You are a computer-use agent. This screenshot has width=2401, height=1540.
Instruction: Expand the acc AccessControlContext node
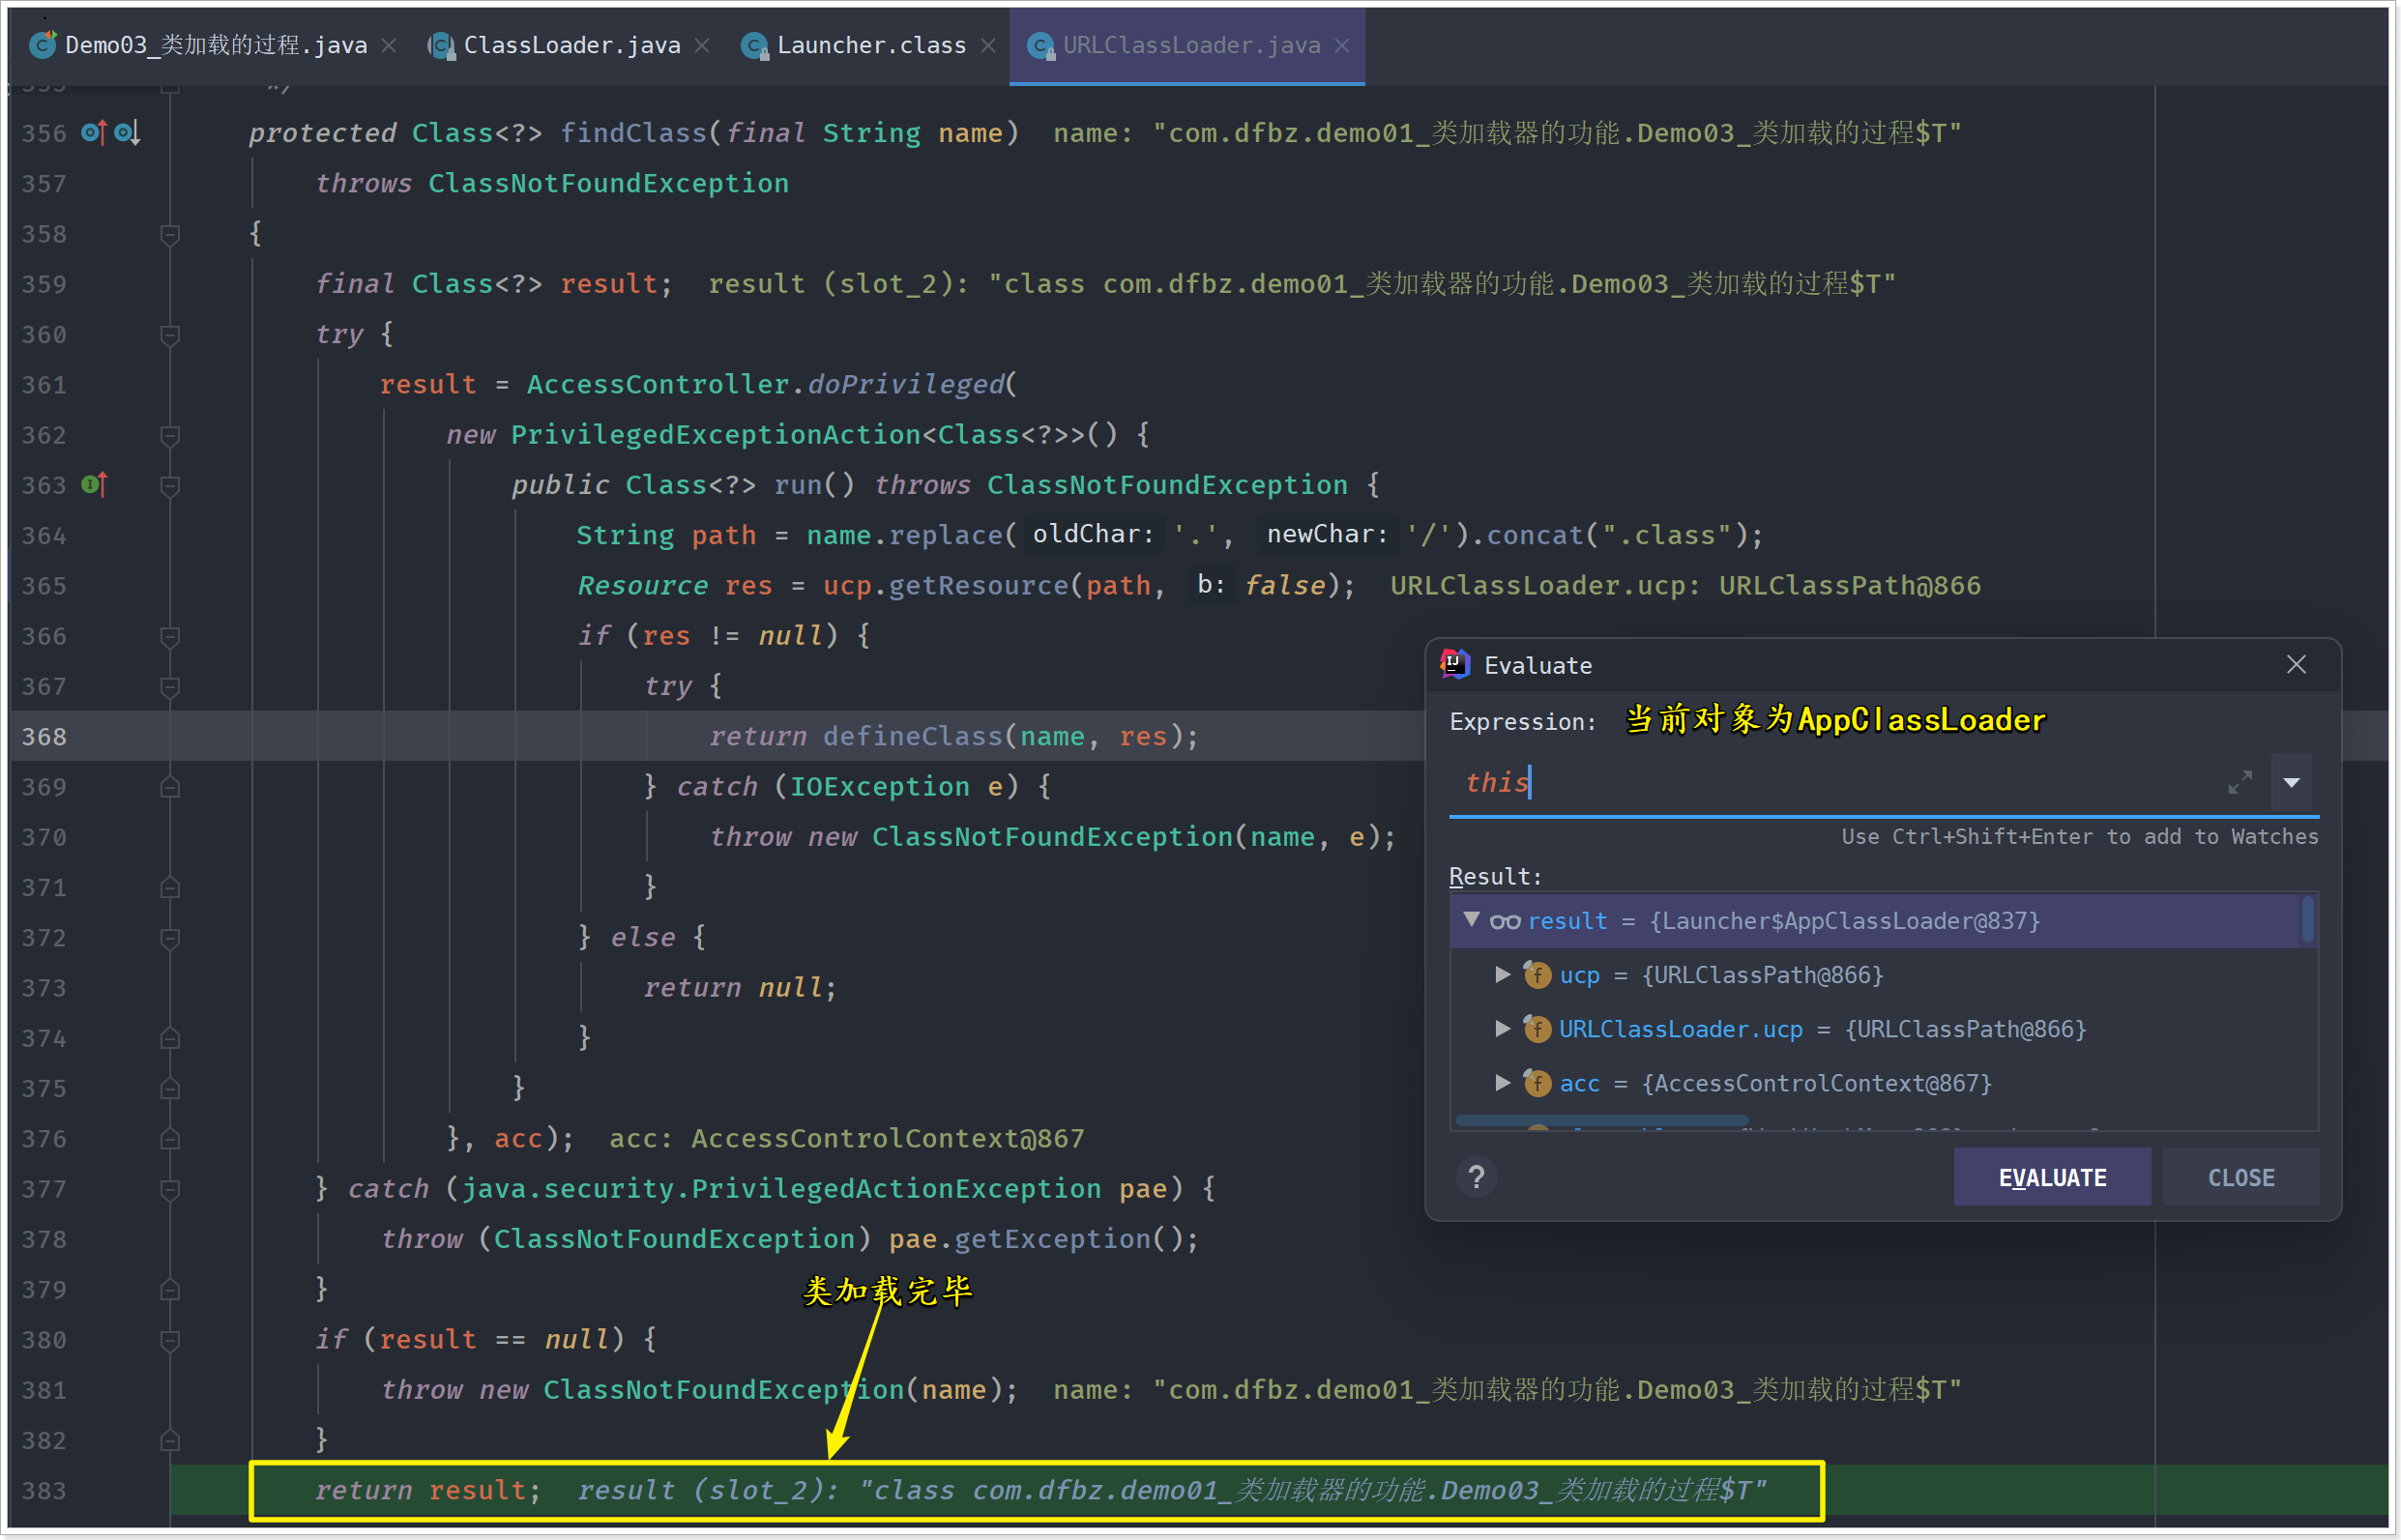pyautogui.click(x=1502, y=1082)
